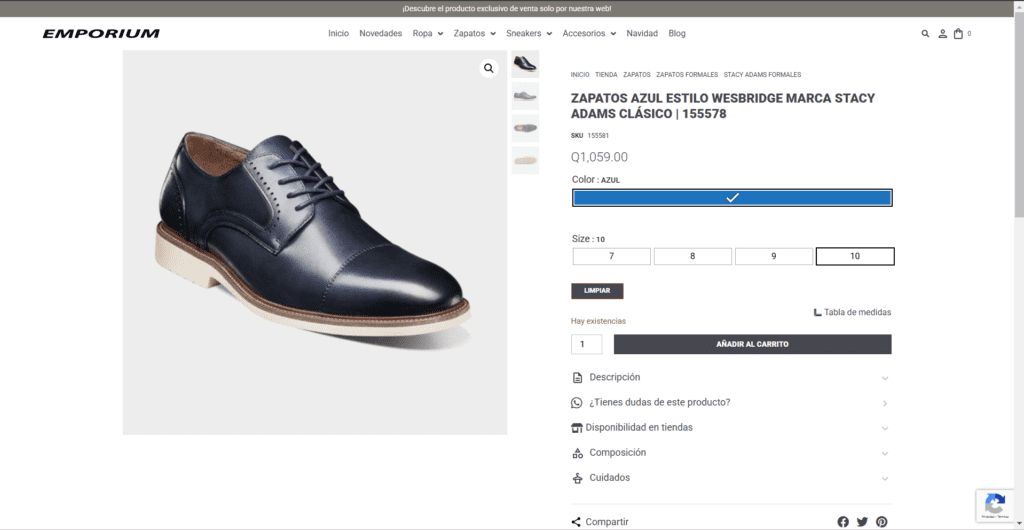Click the reCAPTCHA badge

pyautogui.click(x=996, y=505)
